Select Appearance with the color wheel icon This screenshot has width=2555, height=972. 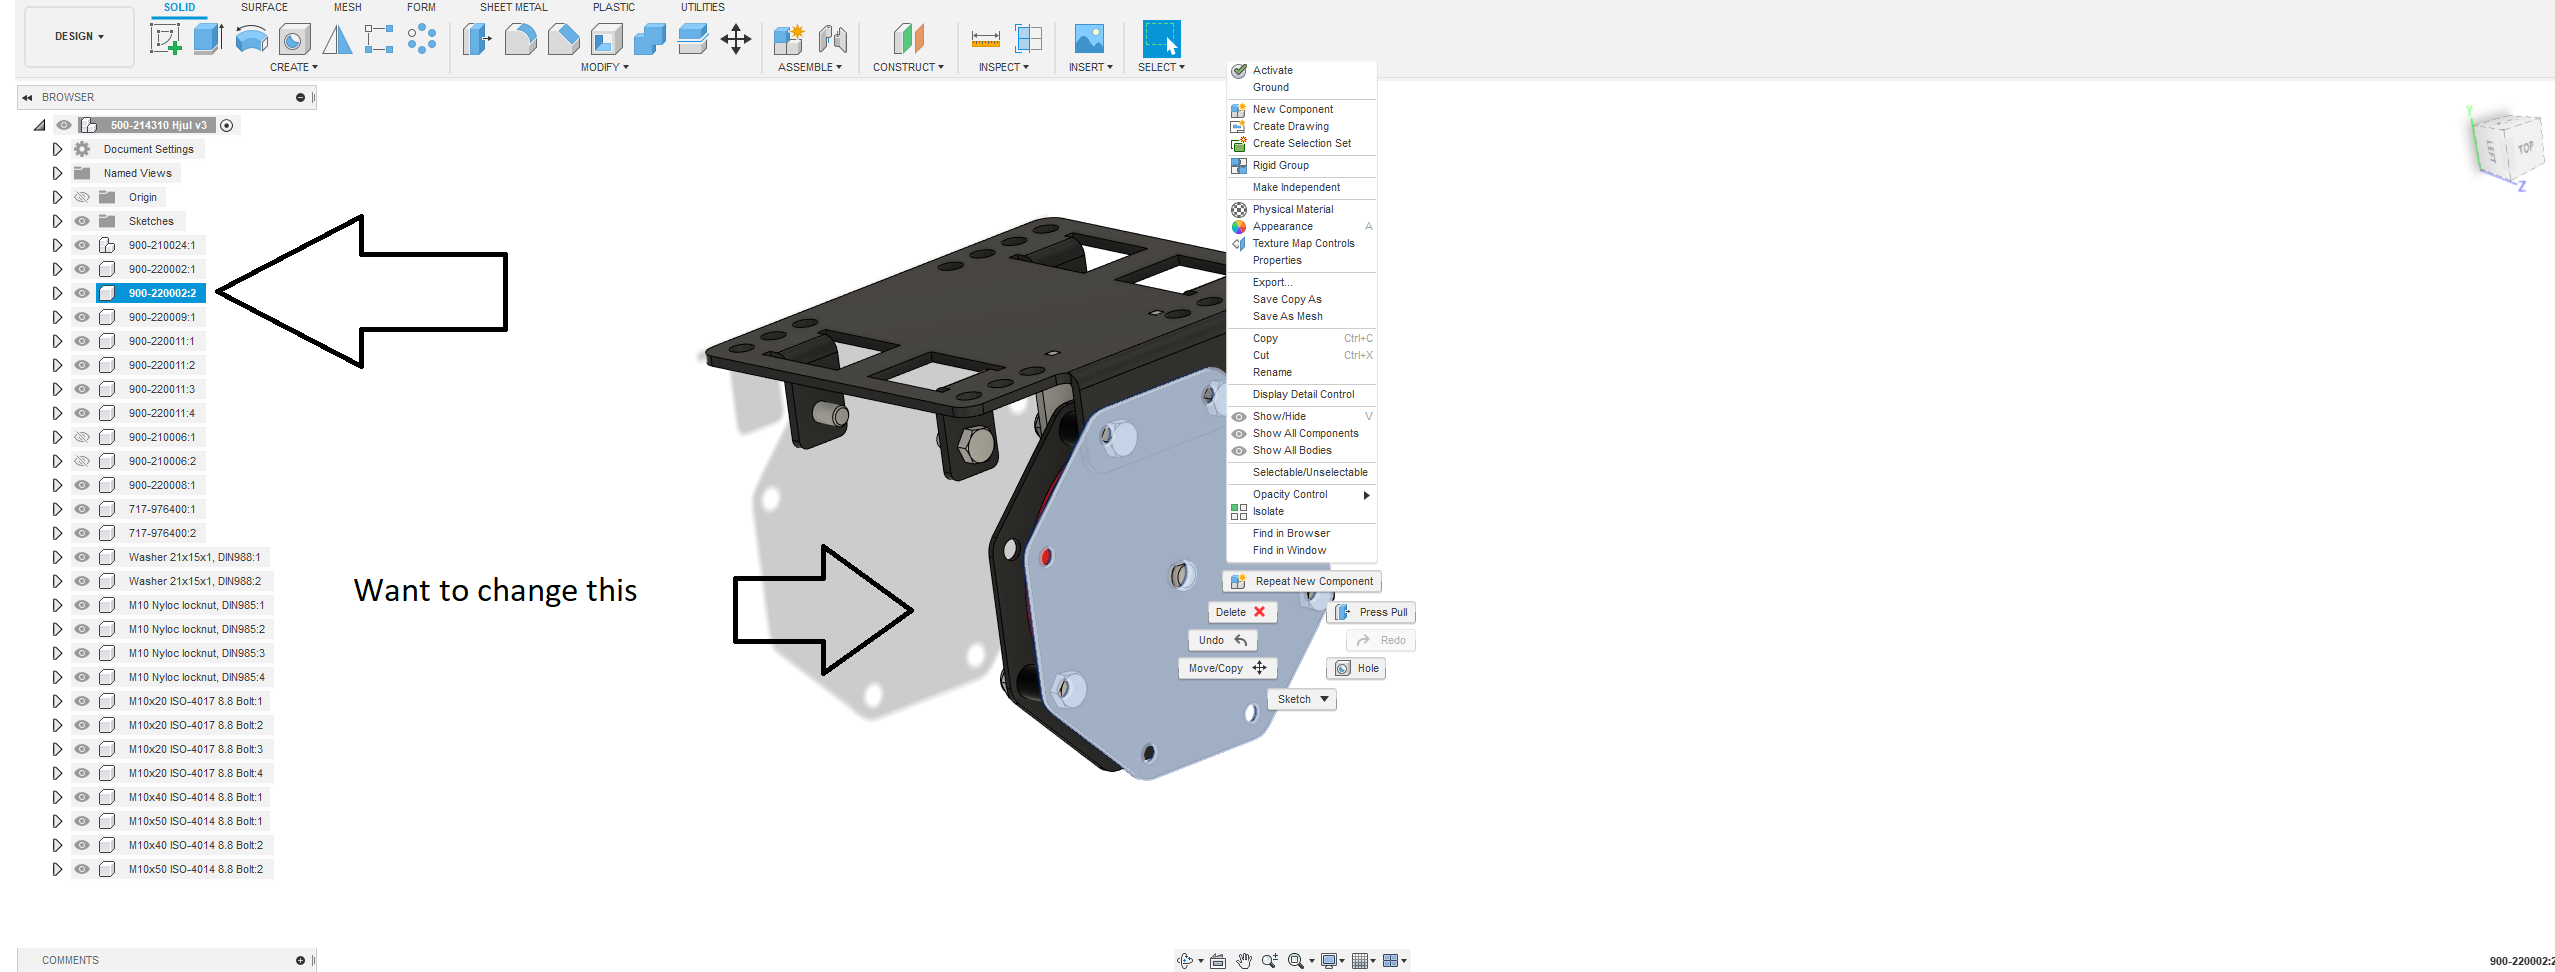point(1283,226)
